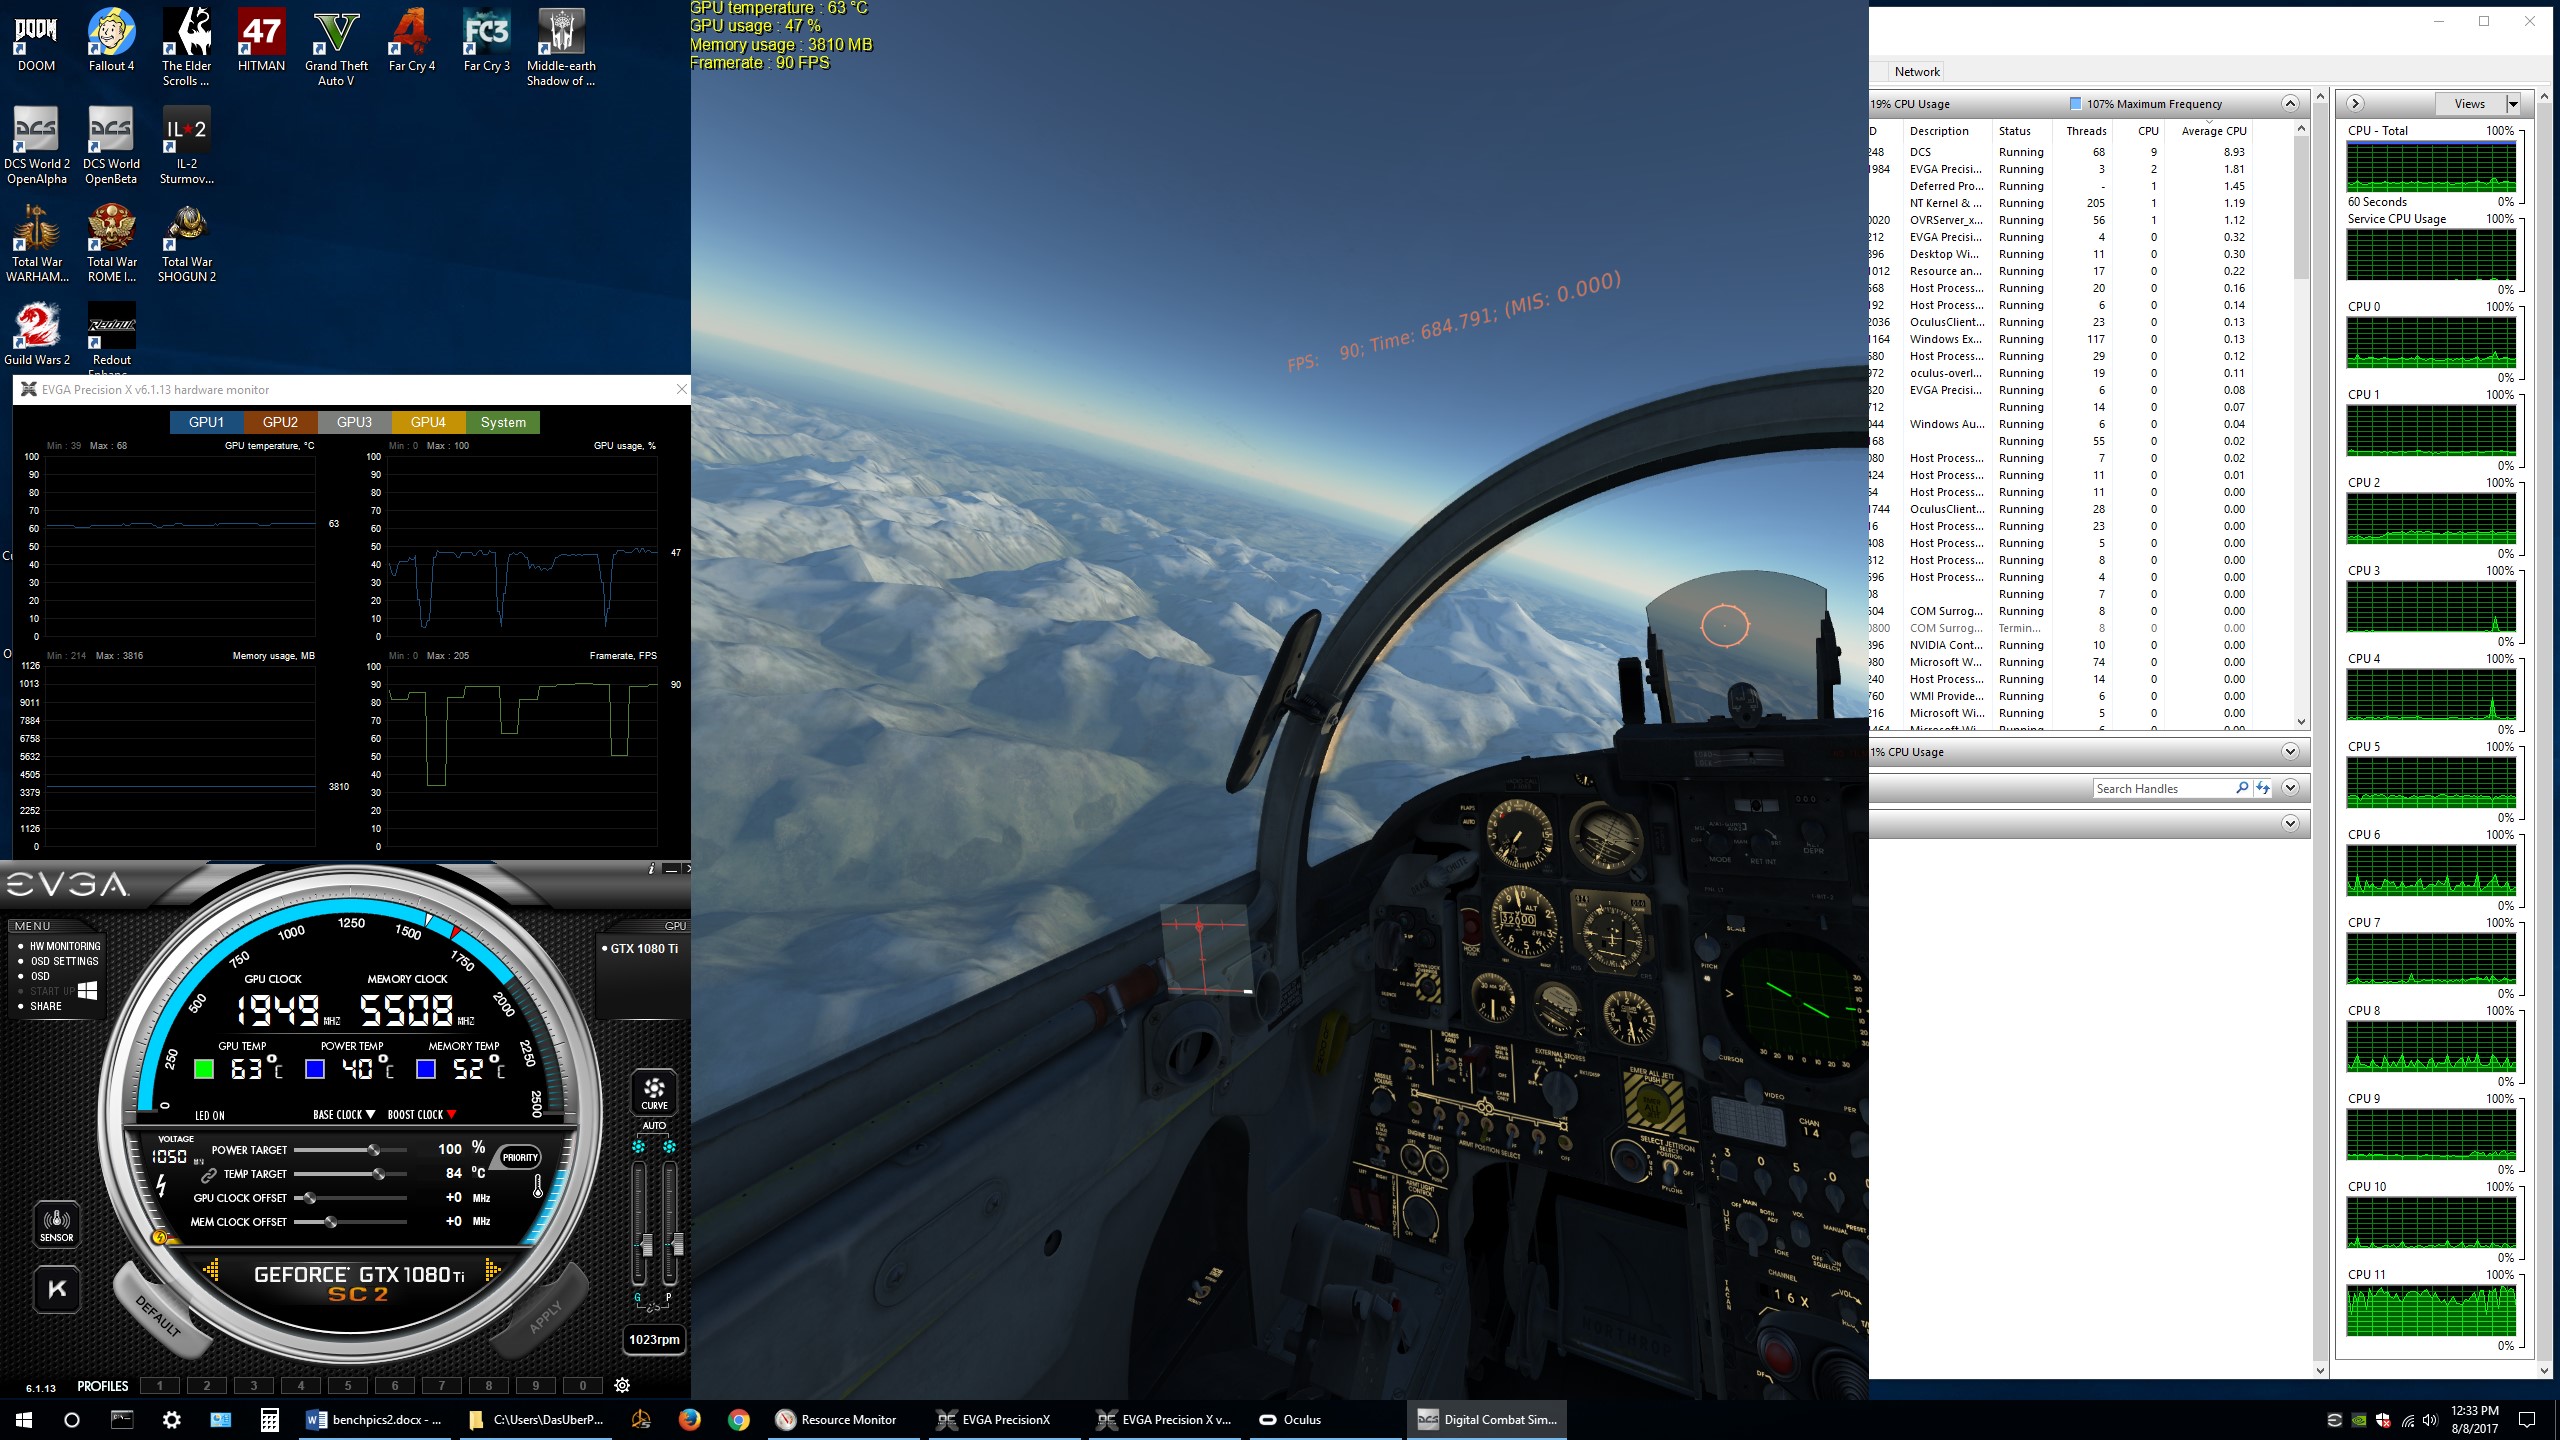
Task: Collapse the CPU processes section in Resource Monitor
Action: (2289, 104)
